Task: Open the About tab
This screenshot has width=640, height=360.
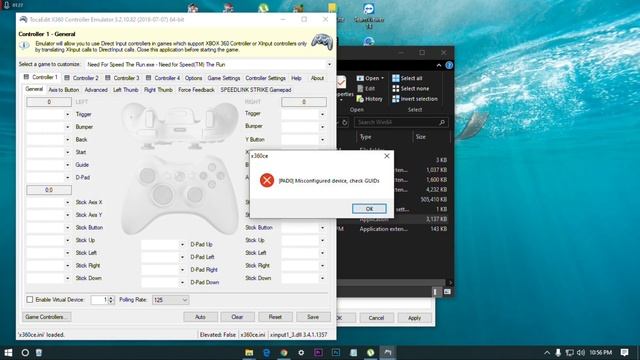Action: (317, 78)
